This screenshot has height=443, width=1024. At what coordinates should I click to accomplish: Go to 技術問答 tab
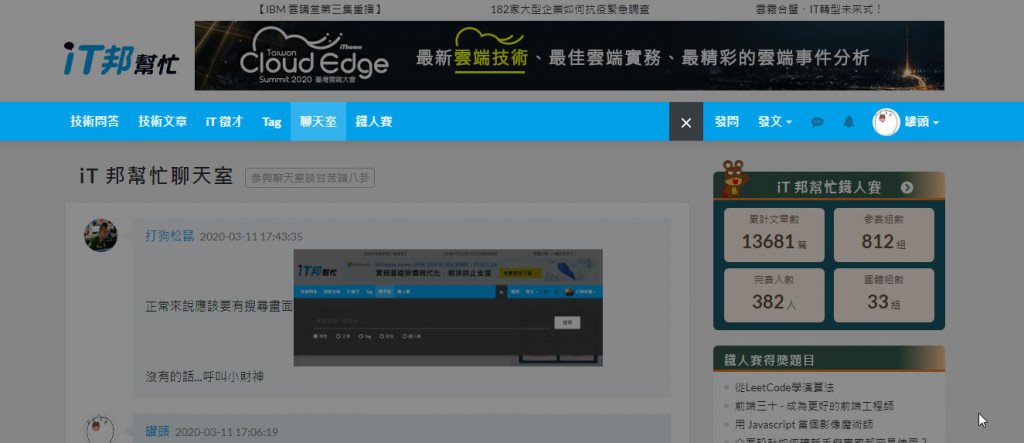tap(95, 122)
